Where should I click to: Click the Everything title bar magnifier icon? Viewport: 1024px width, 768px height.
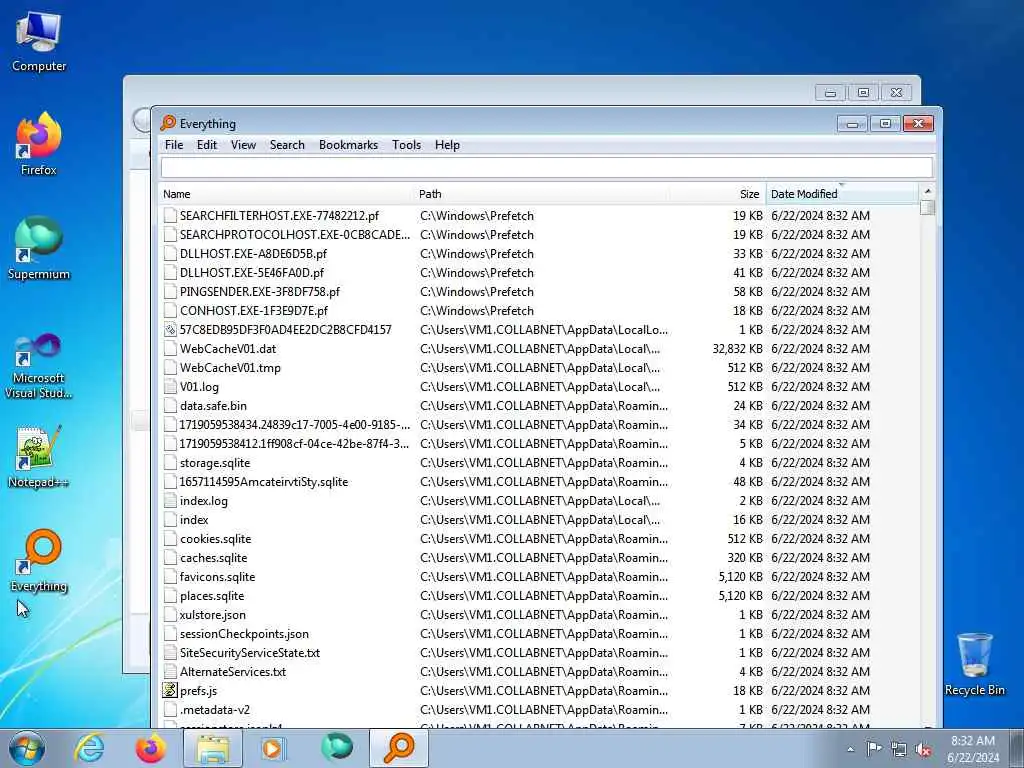(168, 123)
